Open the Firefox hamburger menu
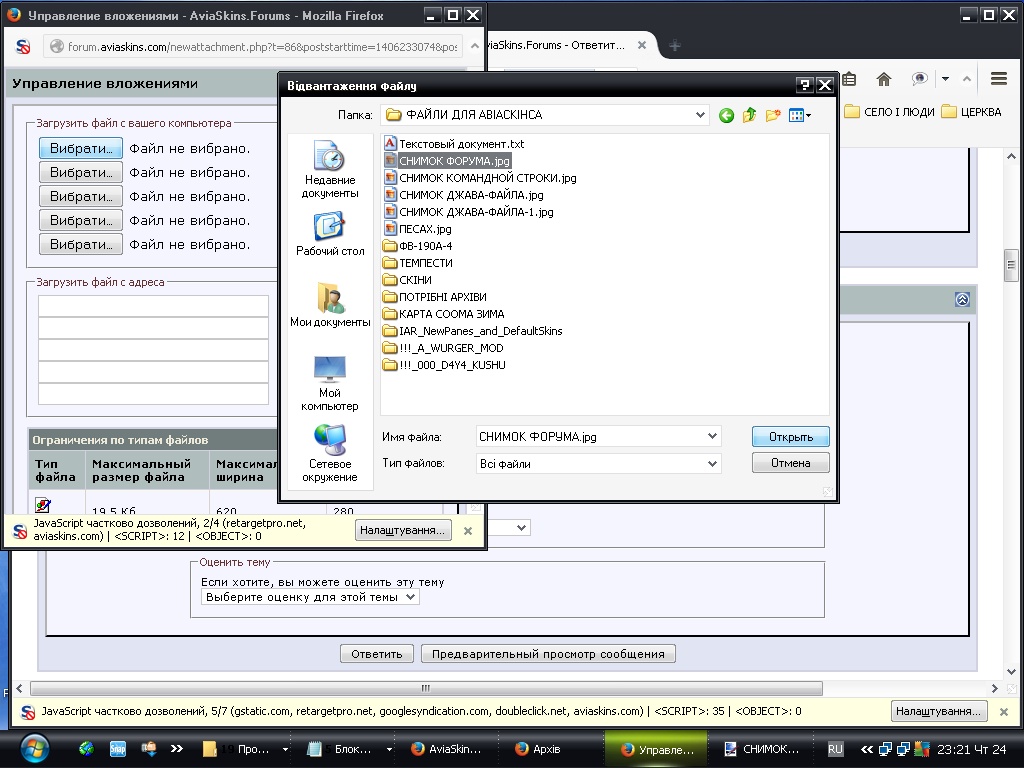Screen dimensions: 1024x768 998,79
